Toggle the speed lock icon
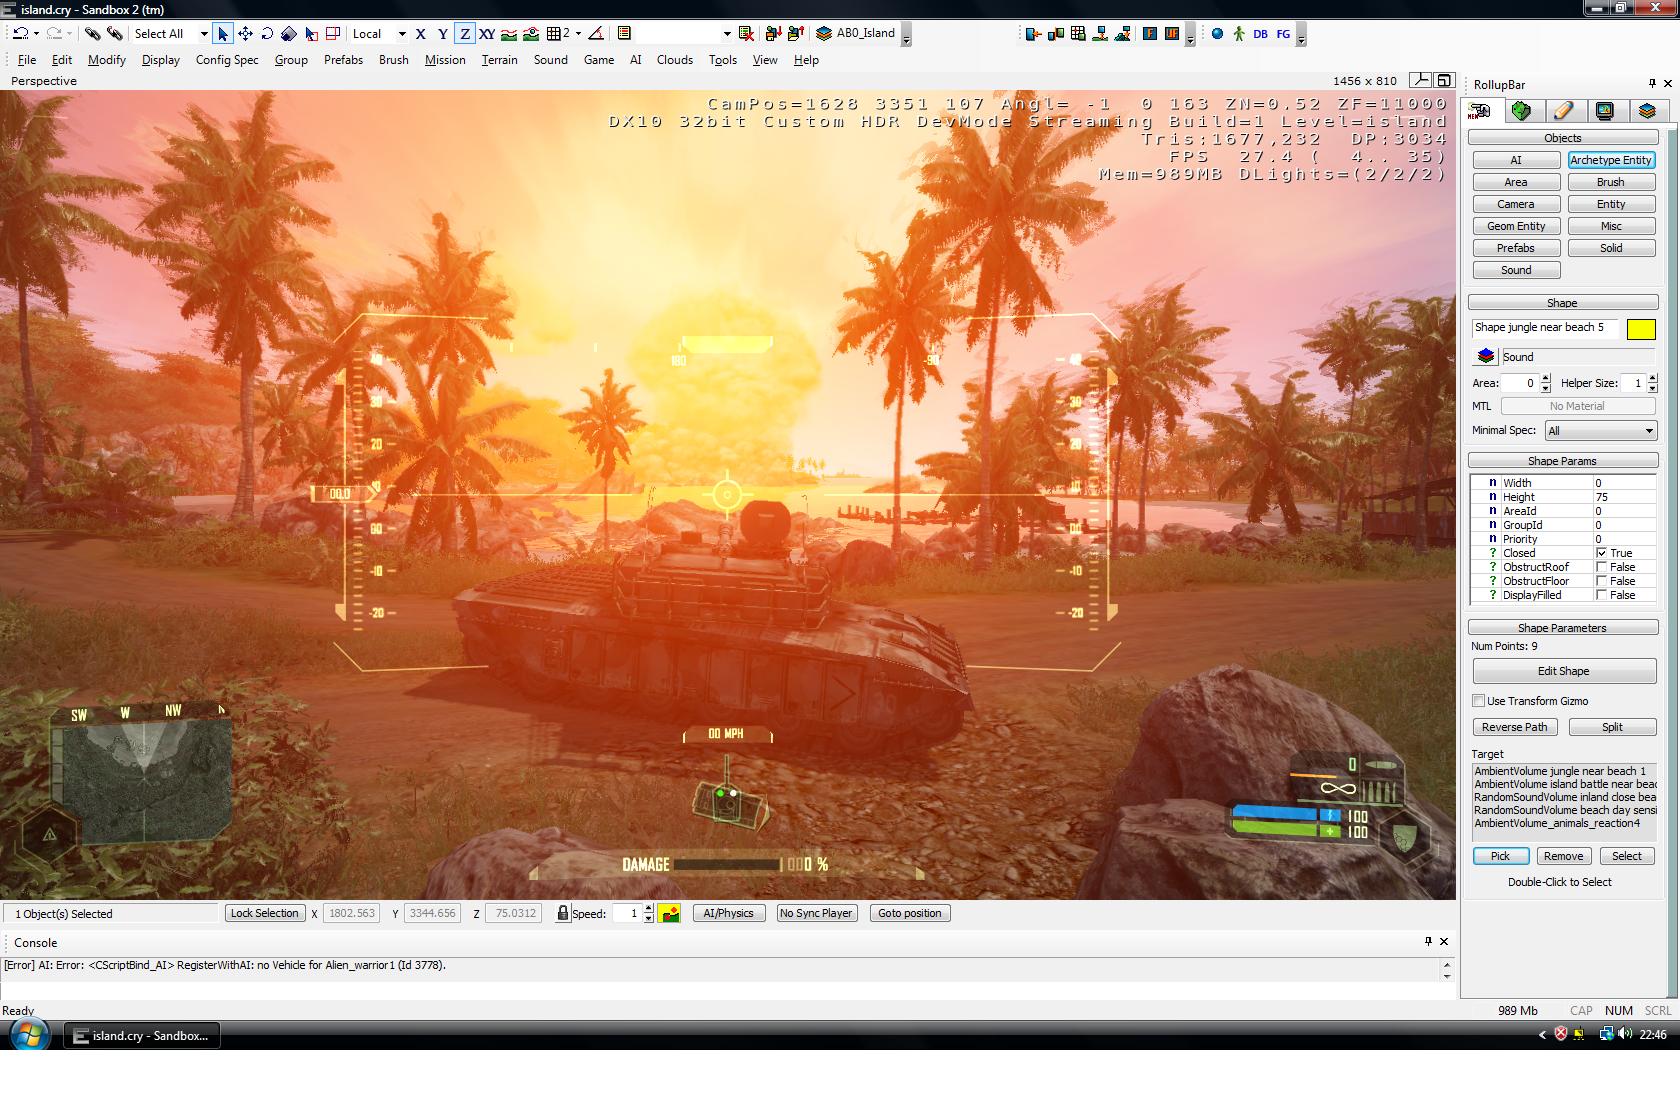The width and height of the screenshot is (1680, 1107). coord(563,913)
